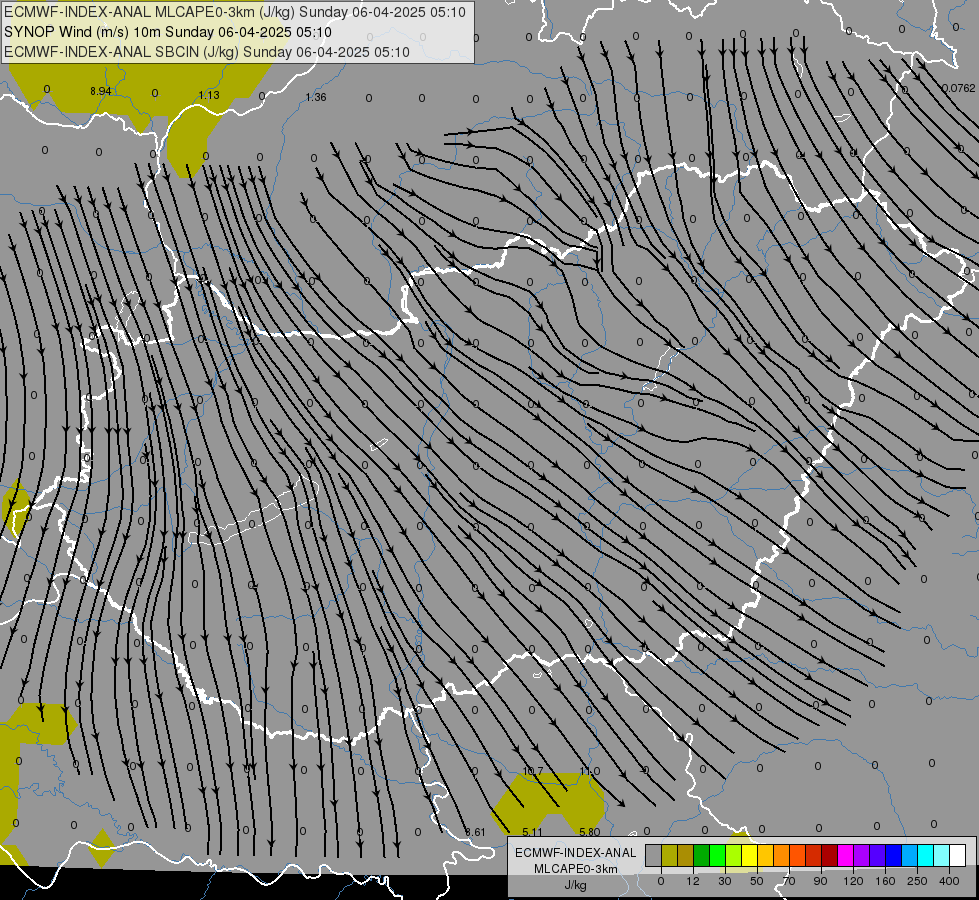Click the dark green legend swatch
Viewport: 979px width, 900px height.
point(702,855)
